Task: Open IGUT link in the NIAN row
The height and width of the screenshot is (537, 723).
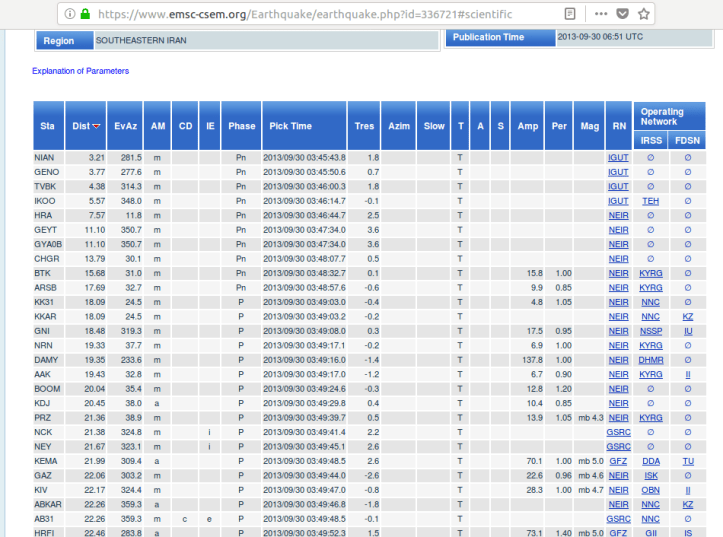Action: (x=618, y=158)
